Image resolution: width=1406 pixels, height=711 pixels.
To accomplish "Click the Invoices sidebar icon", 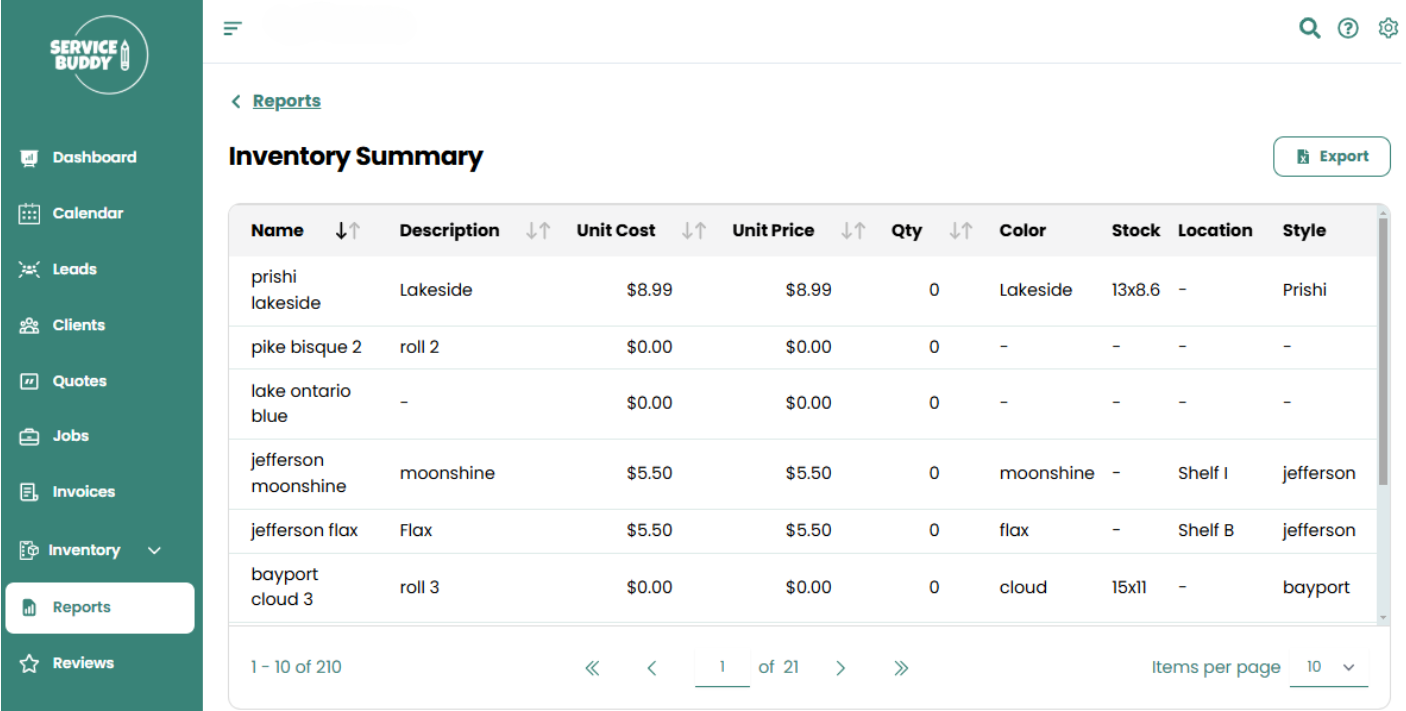I will coord(29,493).
